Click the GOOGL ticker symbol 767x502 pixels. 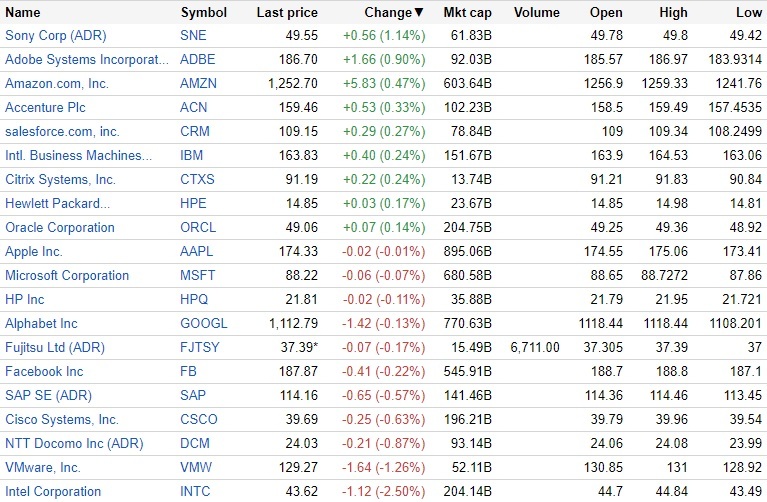click(203, 323)
